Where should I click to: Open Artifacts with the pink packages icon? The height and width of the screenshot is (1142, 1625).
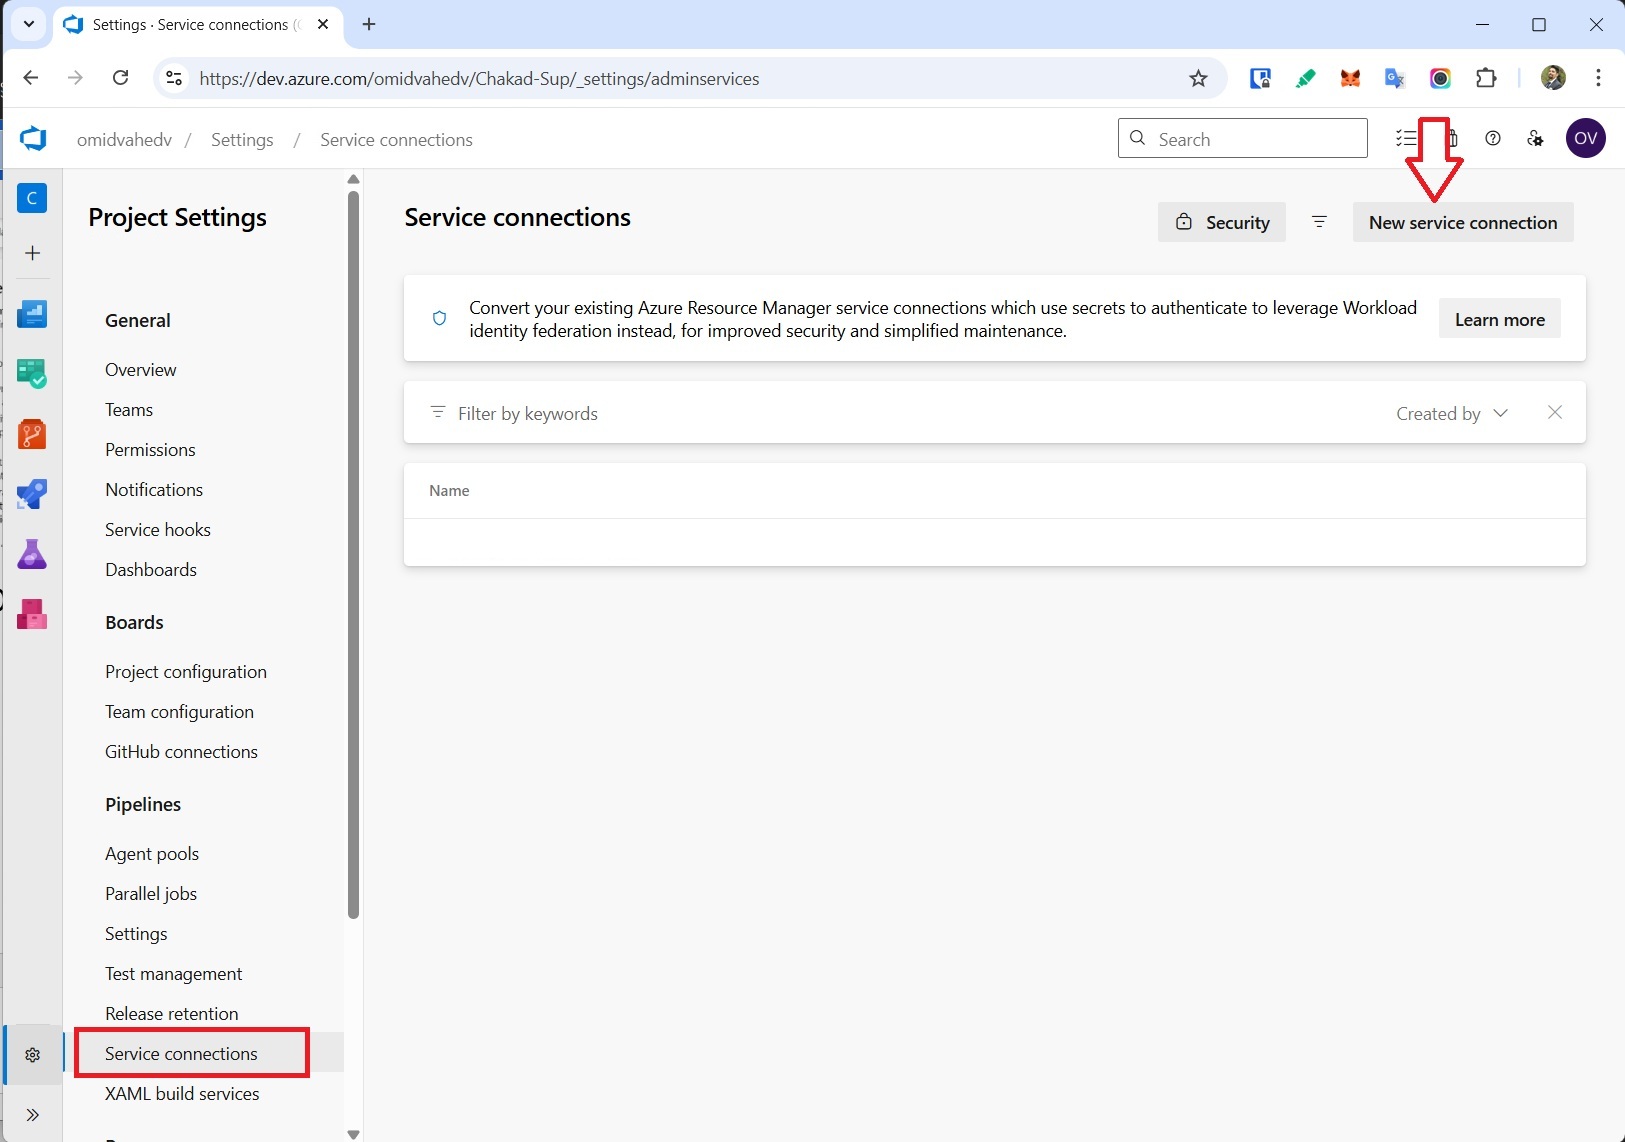[x=33, y=614]
